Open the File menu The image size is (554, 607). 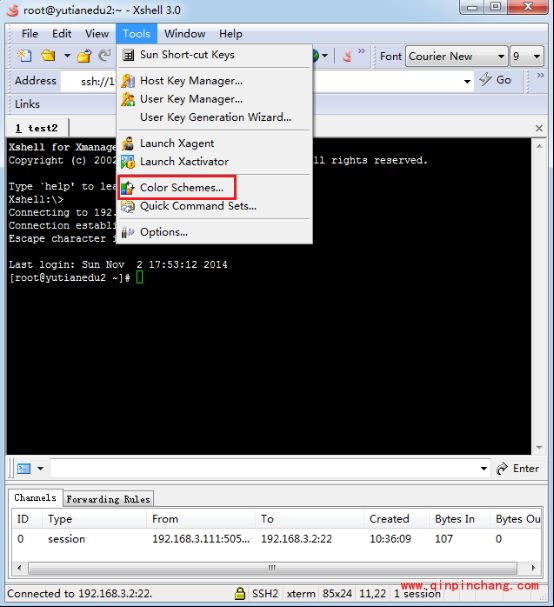coord(30,34)
